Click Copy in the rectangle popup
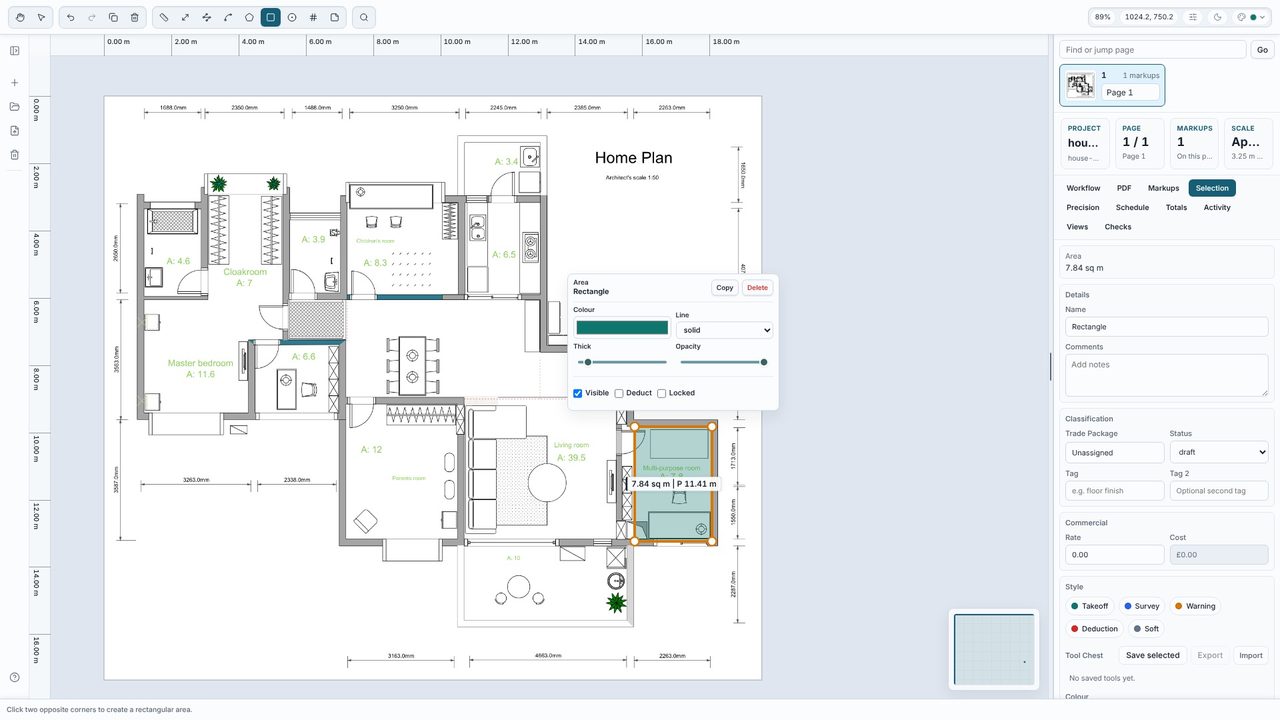The image size is (1280, 720). pyautogui.click(x=725, y=288)
